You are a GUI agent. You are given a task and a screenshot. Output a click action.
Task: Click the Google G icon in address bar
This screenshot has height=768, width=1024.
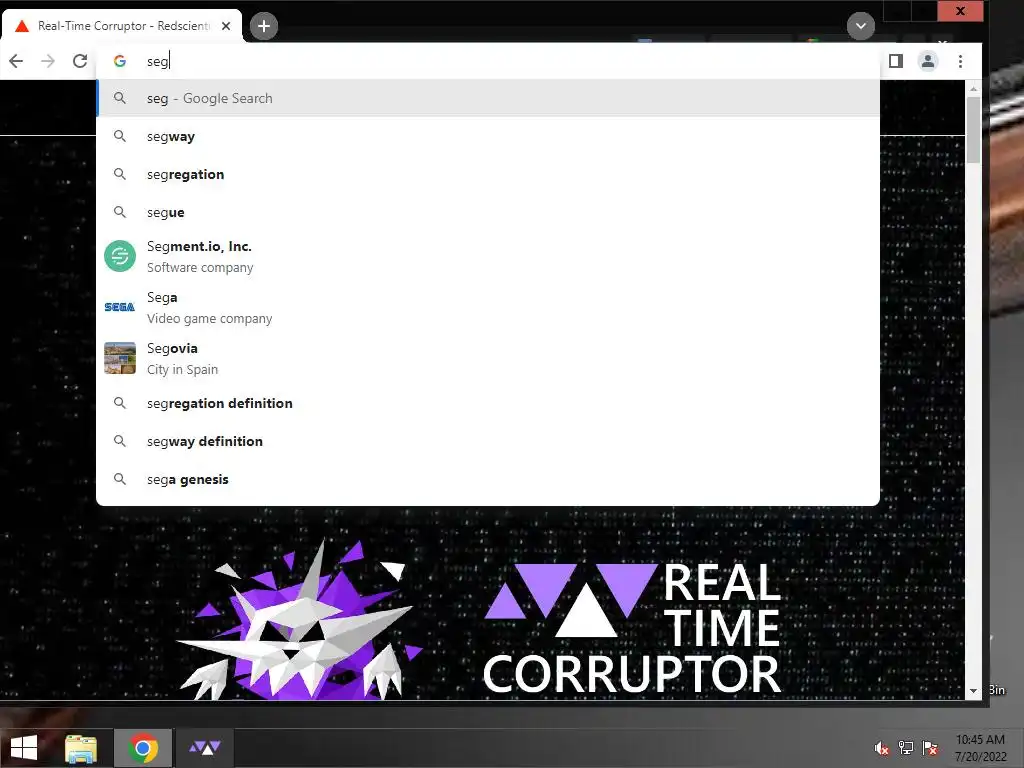(120, 61)
